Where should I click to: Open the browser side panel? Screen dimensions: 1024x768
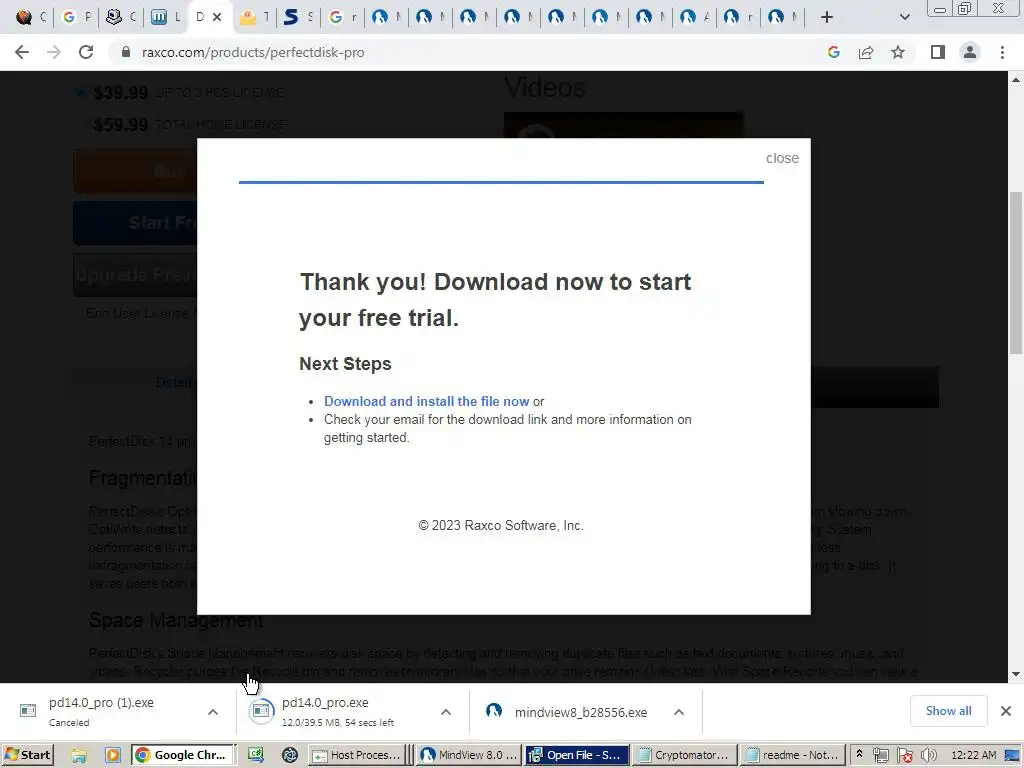coord(938,52)
